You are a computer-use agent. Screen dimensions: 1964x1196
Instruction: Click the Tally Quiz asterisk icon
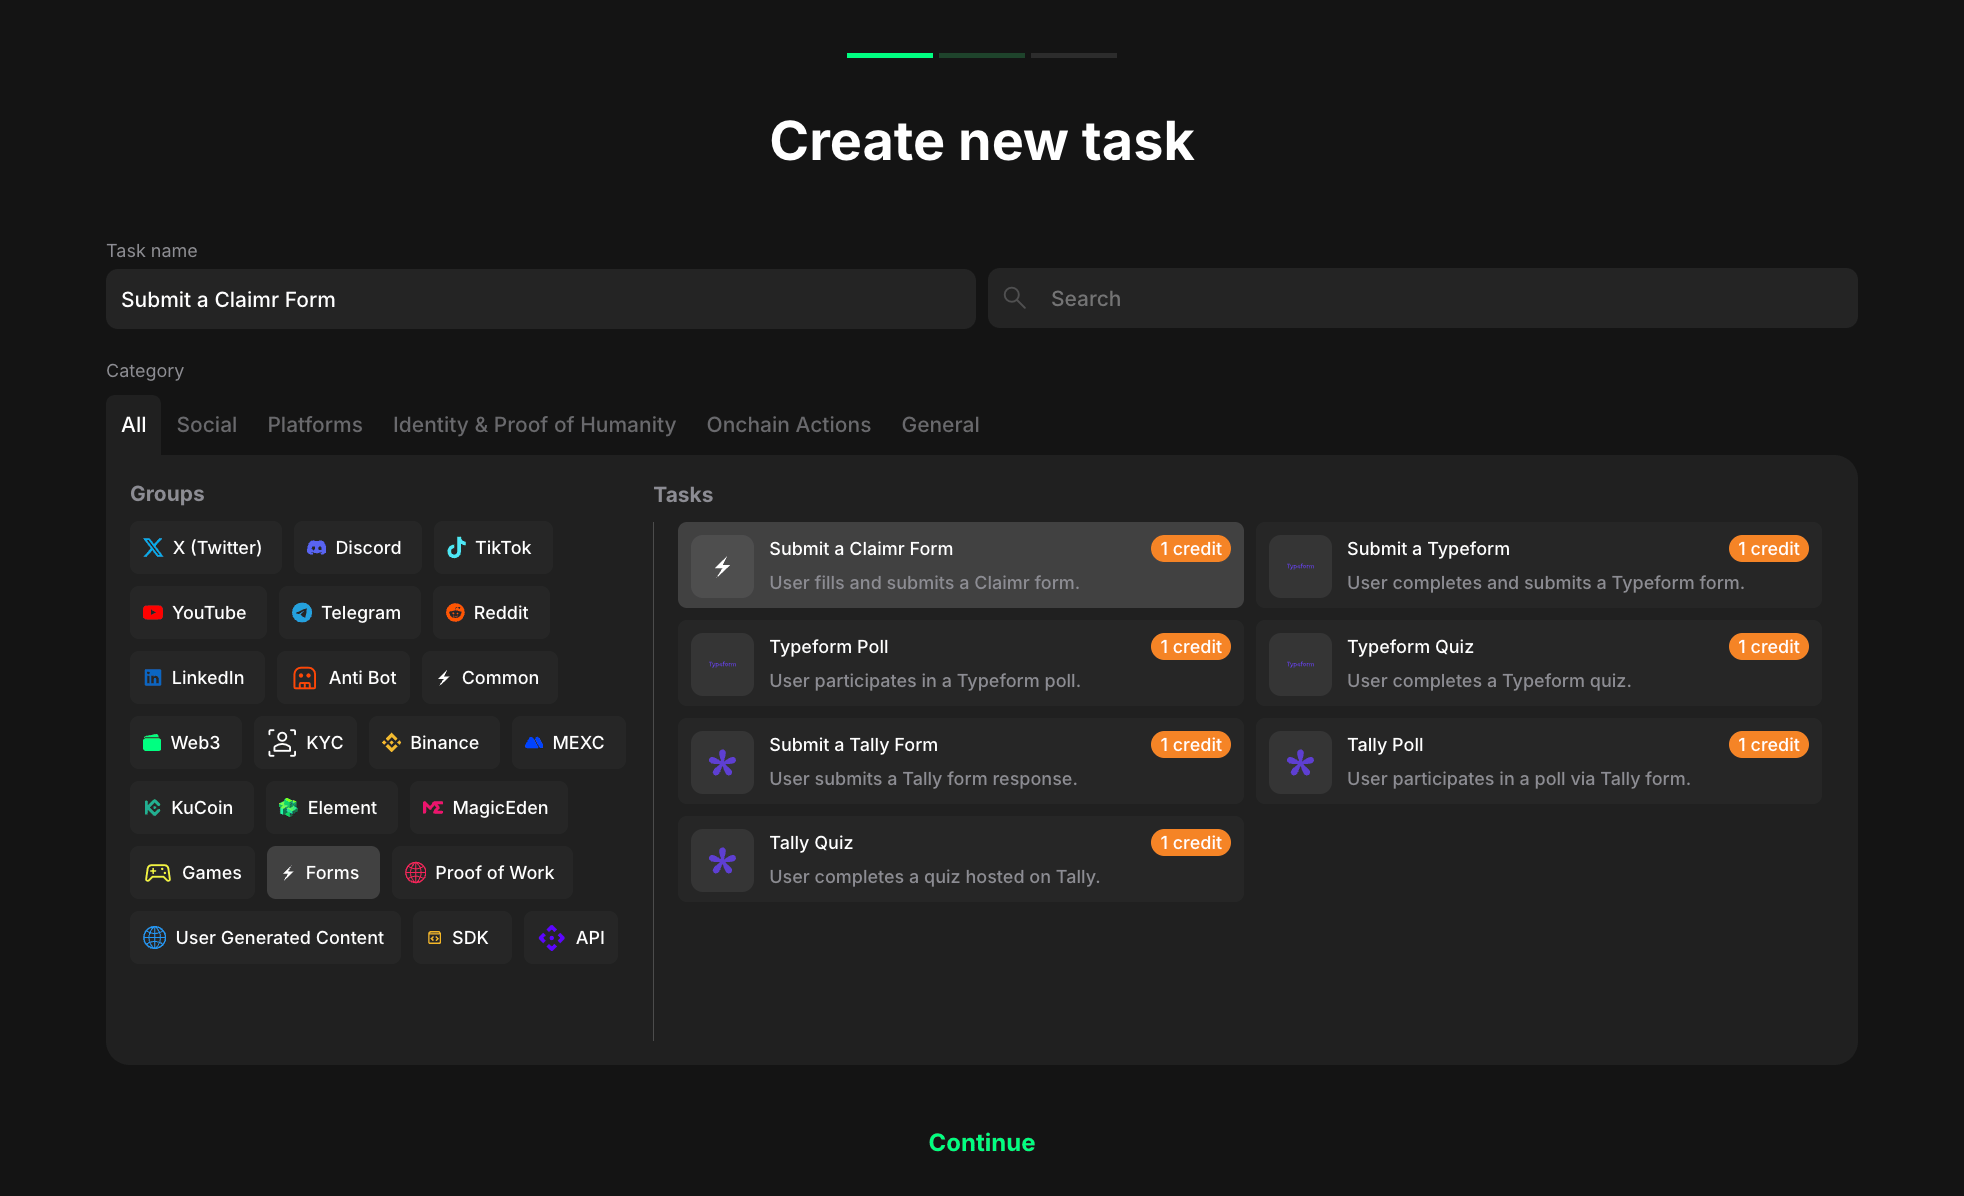coord(722,860)
